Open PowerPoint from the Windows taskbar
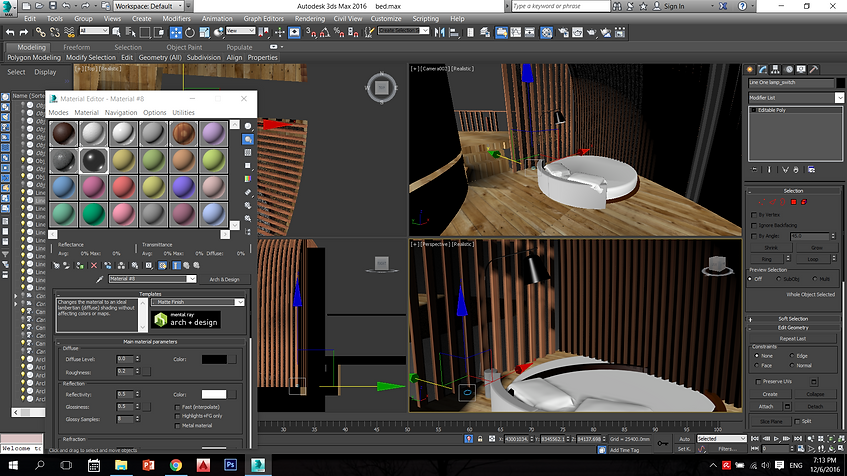The image size is (847, 476). (x=148, y=465)
